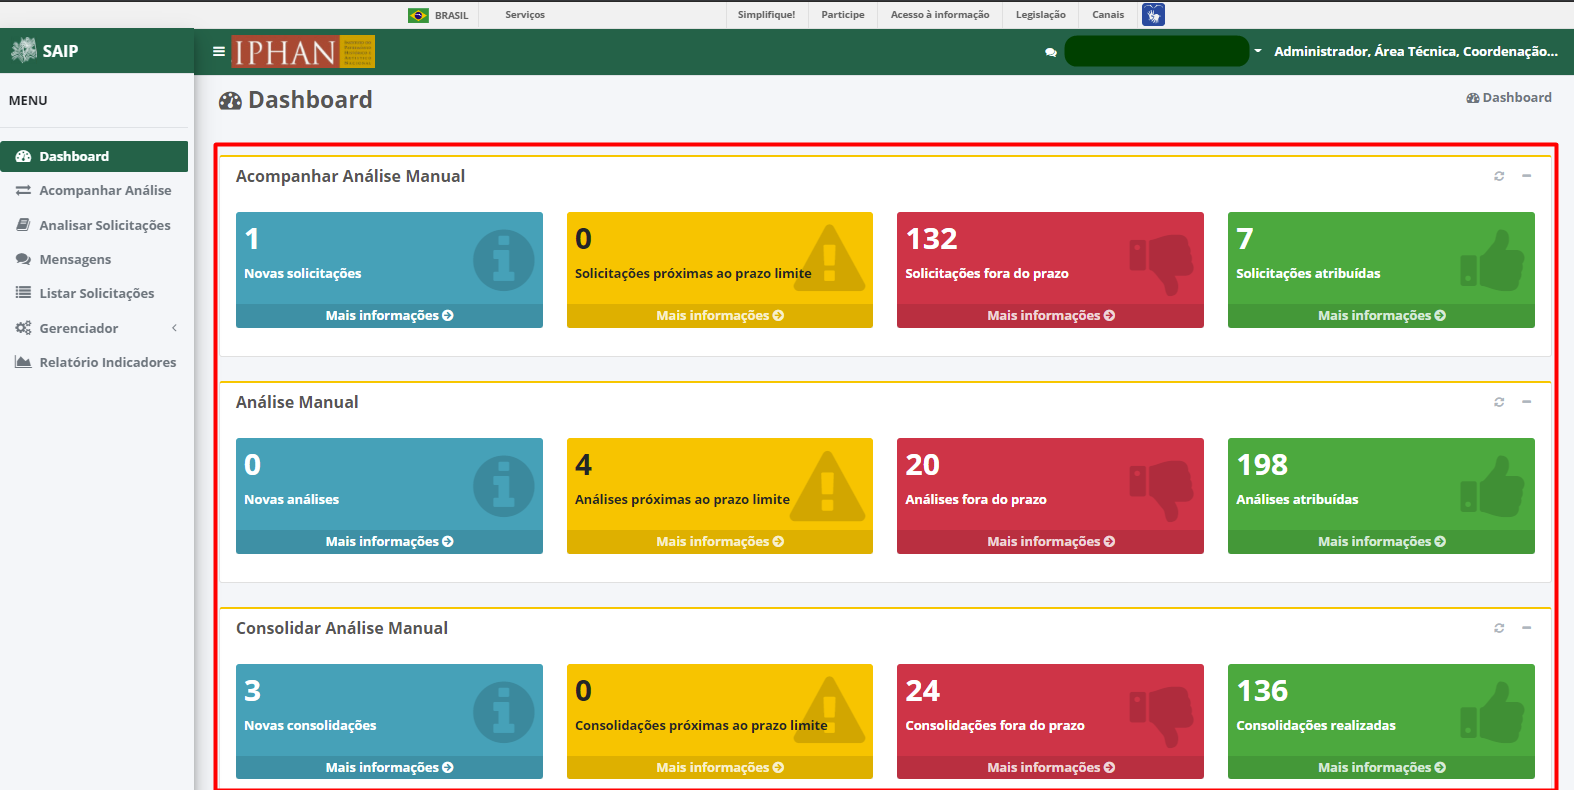This screenshot has width=1574, height=790.
Task: Refresh the Consolidar Análise Manual panel
Action: pos(1499,628)
